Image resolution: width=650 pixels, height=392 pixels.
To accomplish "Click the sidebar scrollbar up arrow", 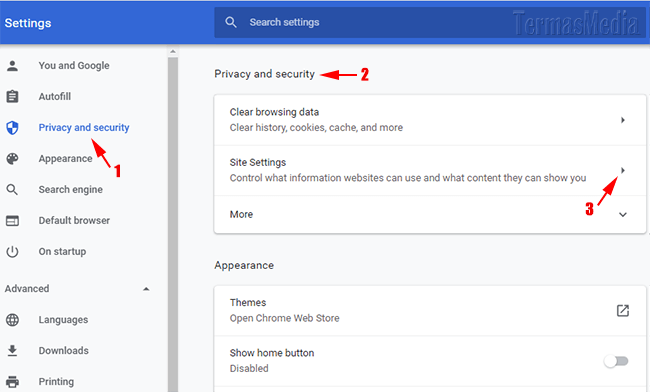I will 173,52.
